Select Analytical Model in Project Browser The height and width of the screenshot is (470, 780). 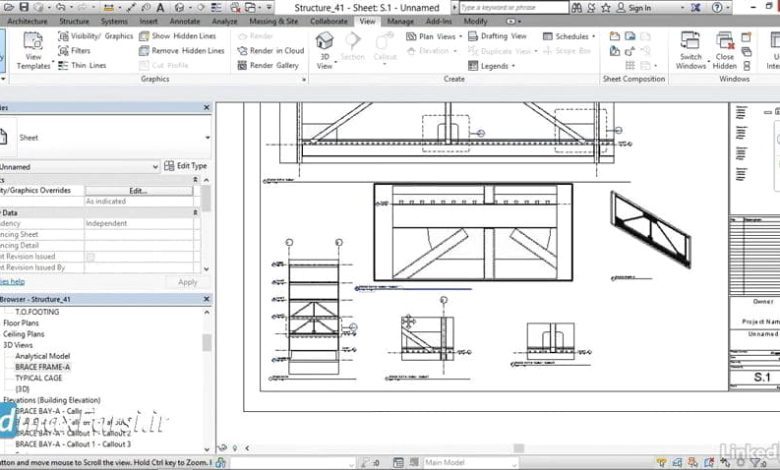[x=43, y=356]
